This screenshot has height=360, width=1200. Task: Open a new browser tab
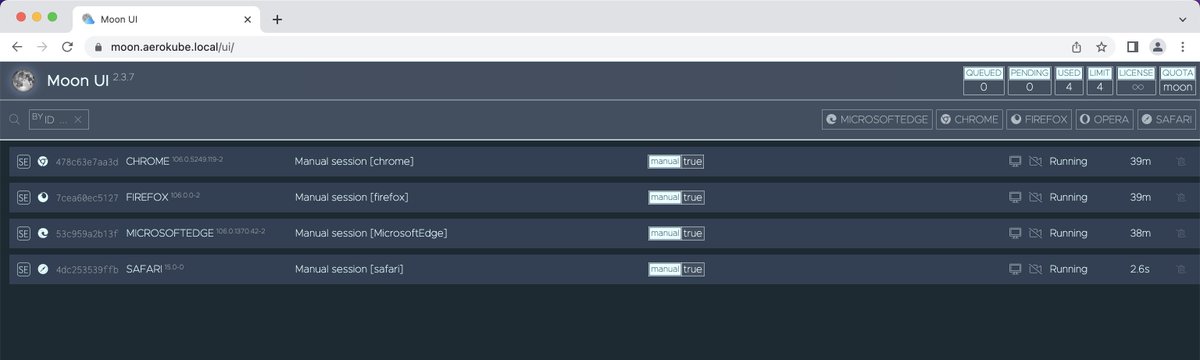pyautogui.click(x=277, y=19)
